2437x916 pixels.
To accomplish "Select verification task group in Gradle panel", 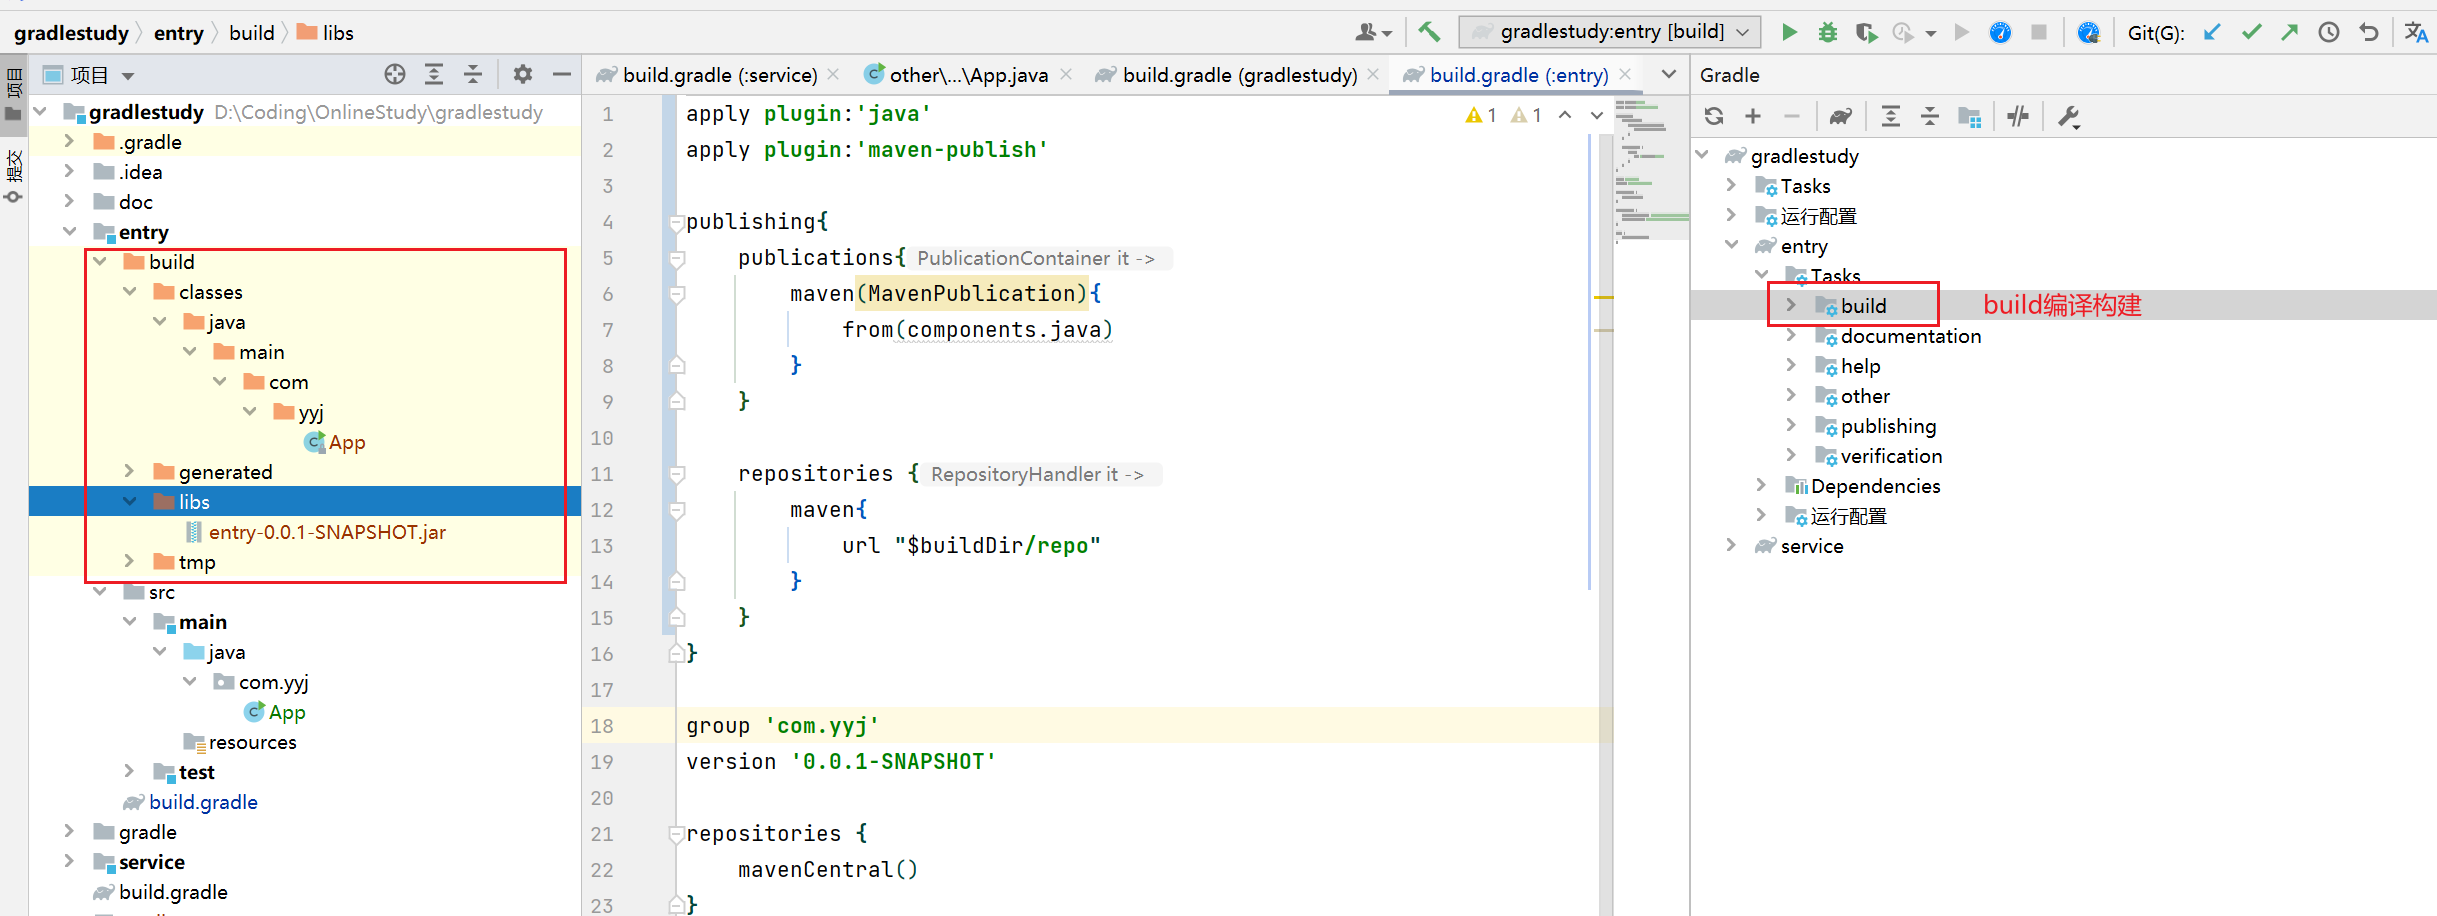I will click(1891, 456).
